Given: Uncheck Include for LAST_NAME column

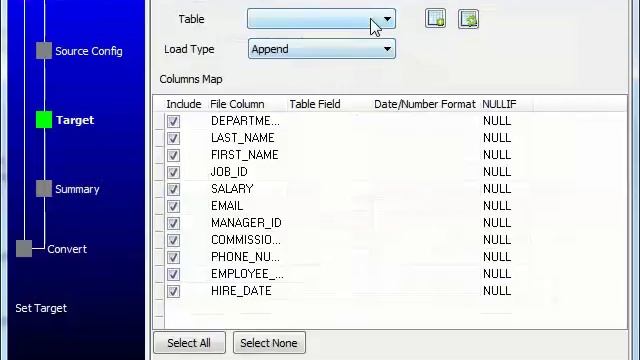Looking at the screenshot, I should 173,138.
